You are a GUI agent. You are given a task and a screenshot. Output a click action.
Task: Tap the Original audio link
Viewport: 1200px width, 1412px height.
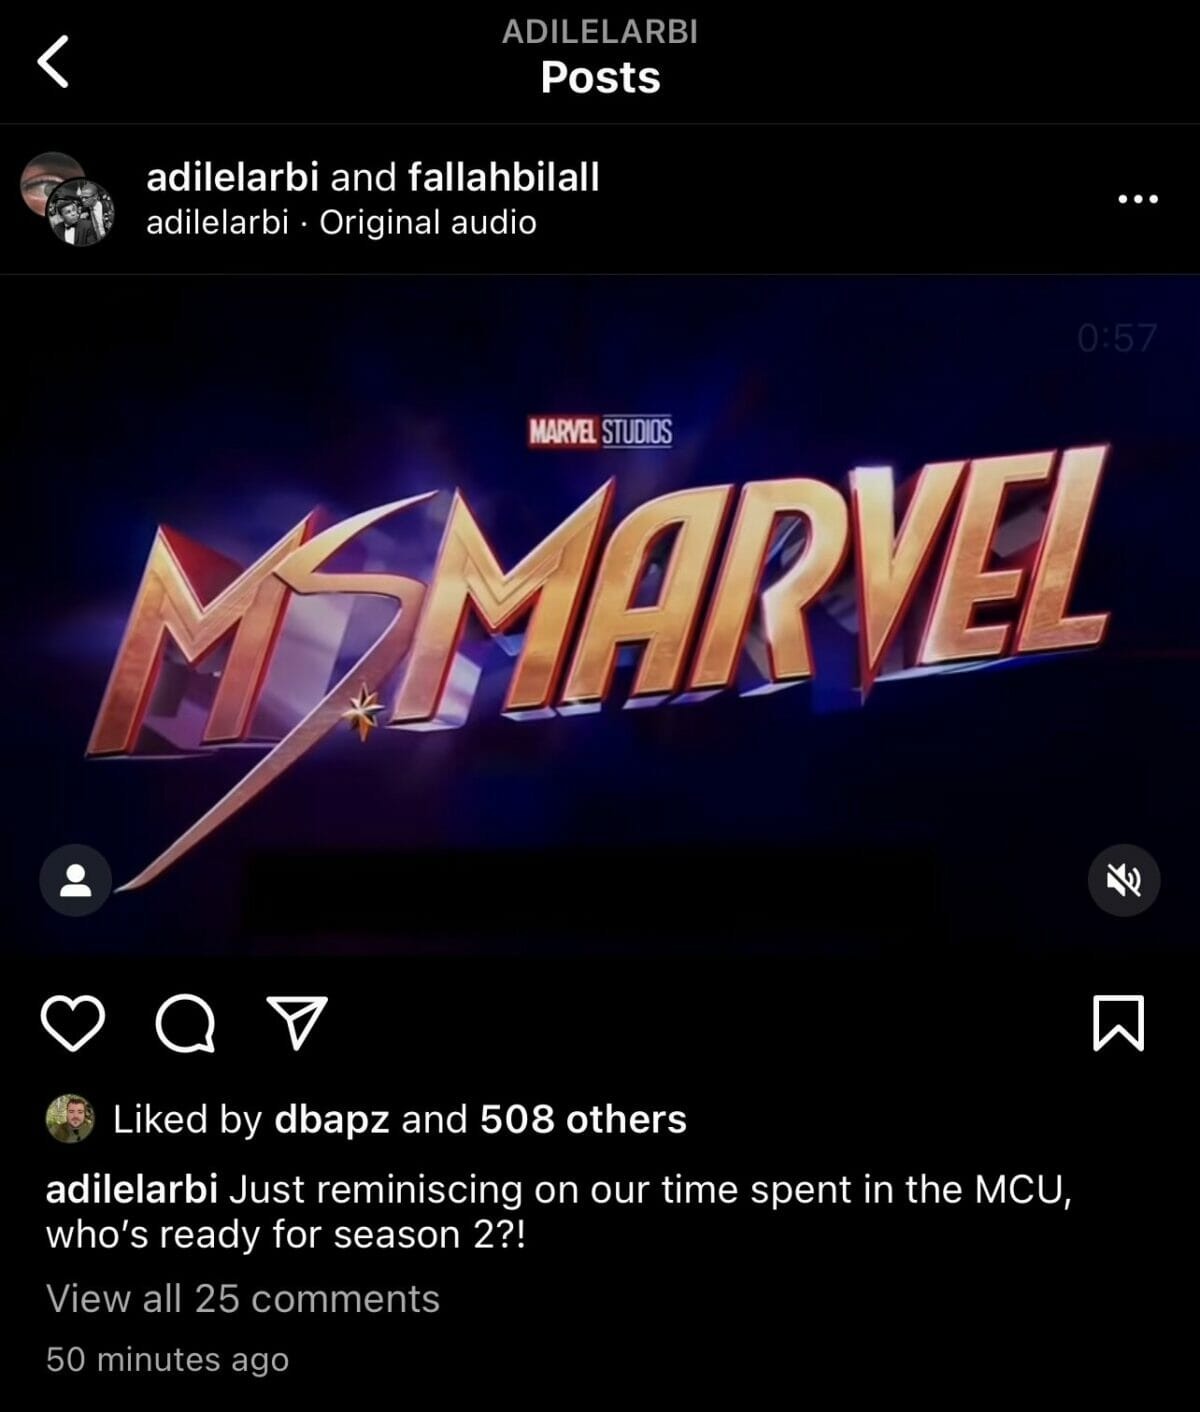[x=428, y=222]
